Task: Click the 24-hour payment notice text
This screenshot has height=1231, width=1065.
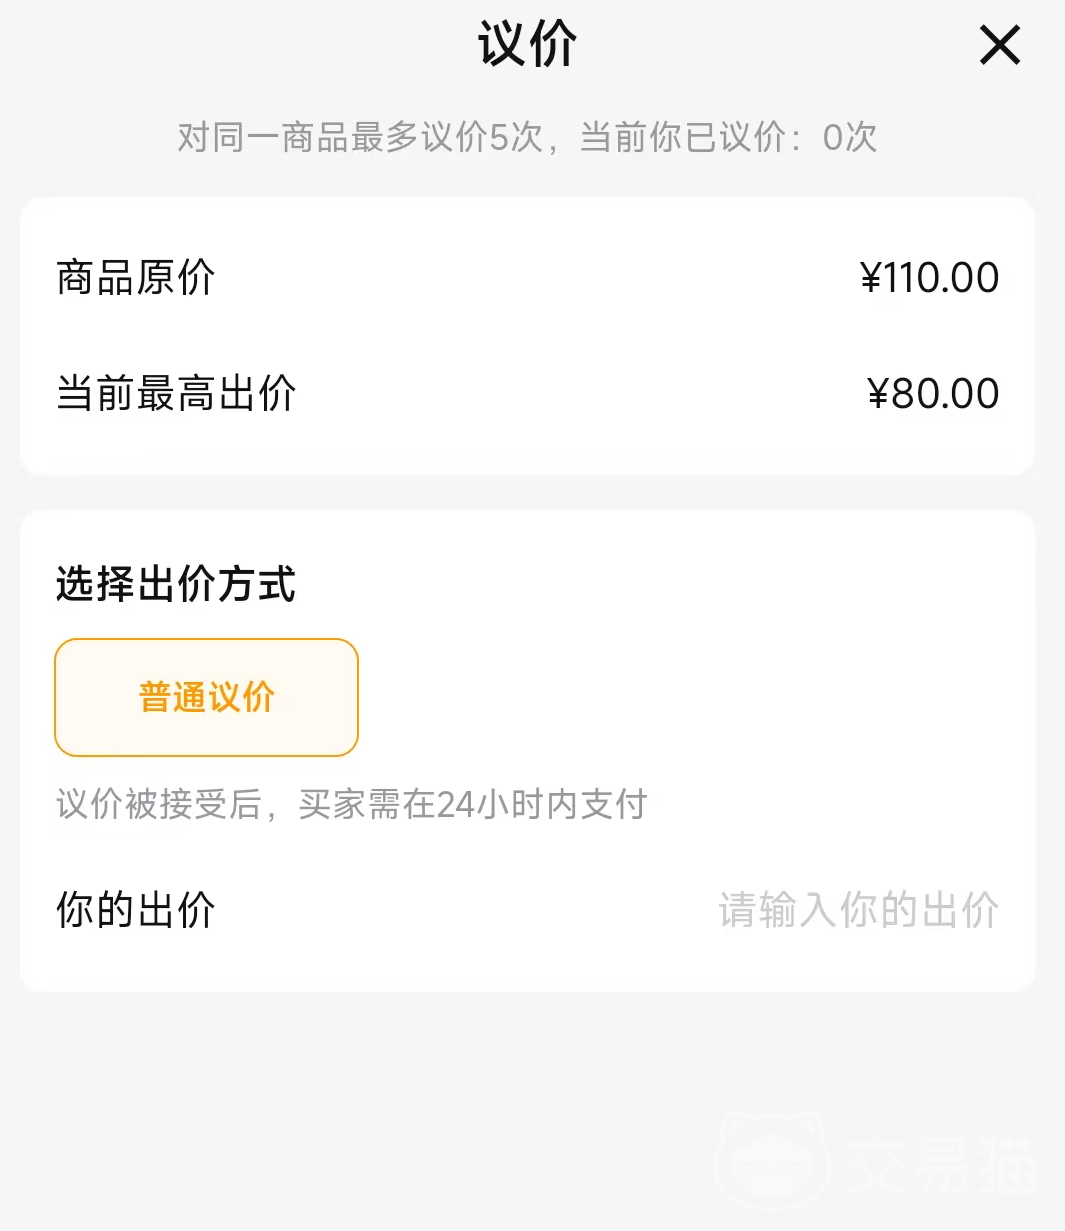Action: (352, 804)
